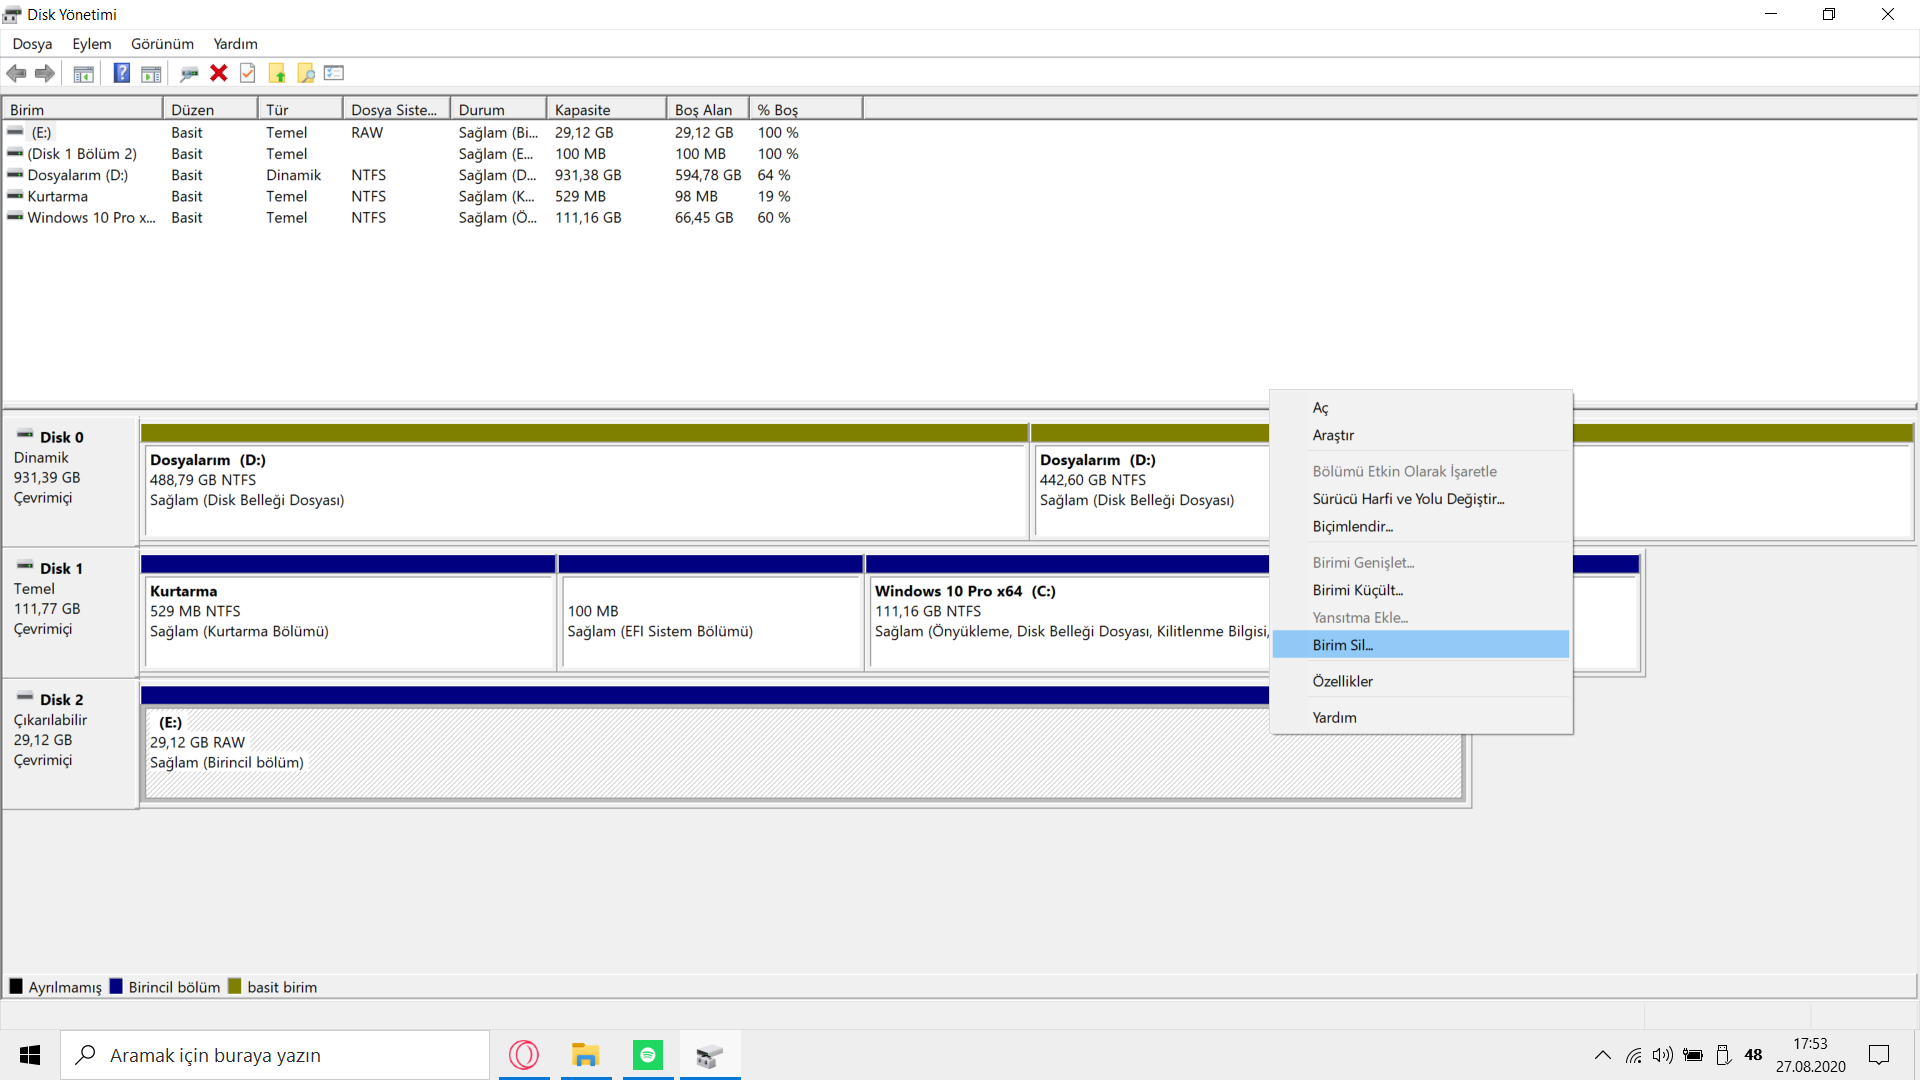This screenshot has height=1080, width=1920.
Task: Click the back arrow toolbar icon
Action: 16,73
